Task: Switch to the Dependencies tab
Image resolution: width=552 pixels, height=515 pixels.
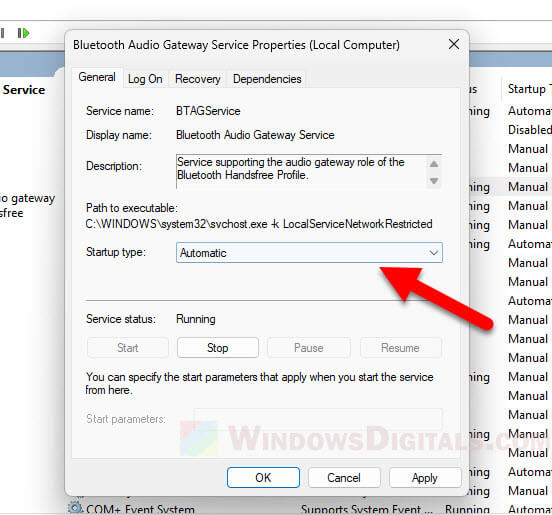Action: 267,79
